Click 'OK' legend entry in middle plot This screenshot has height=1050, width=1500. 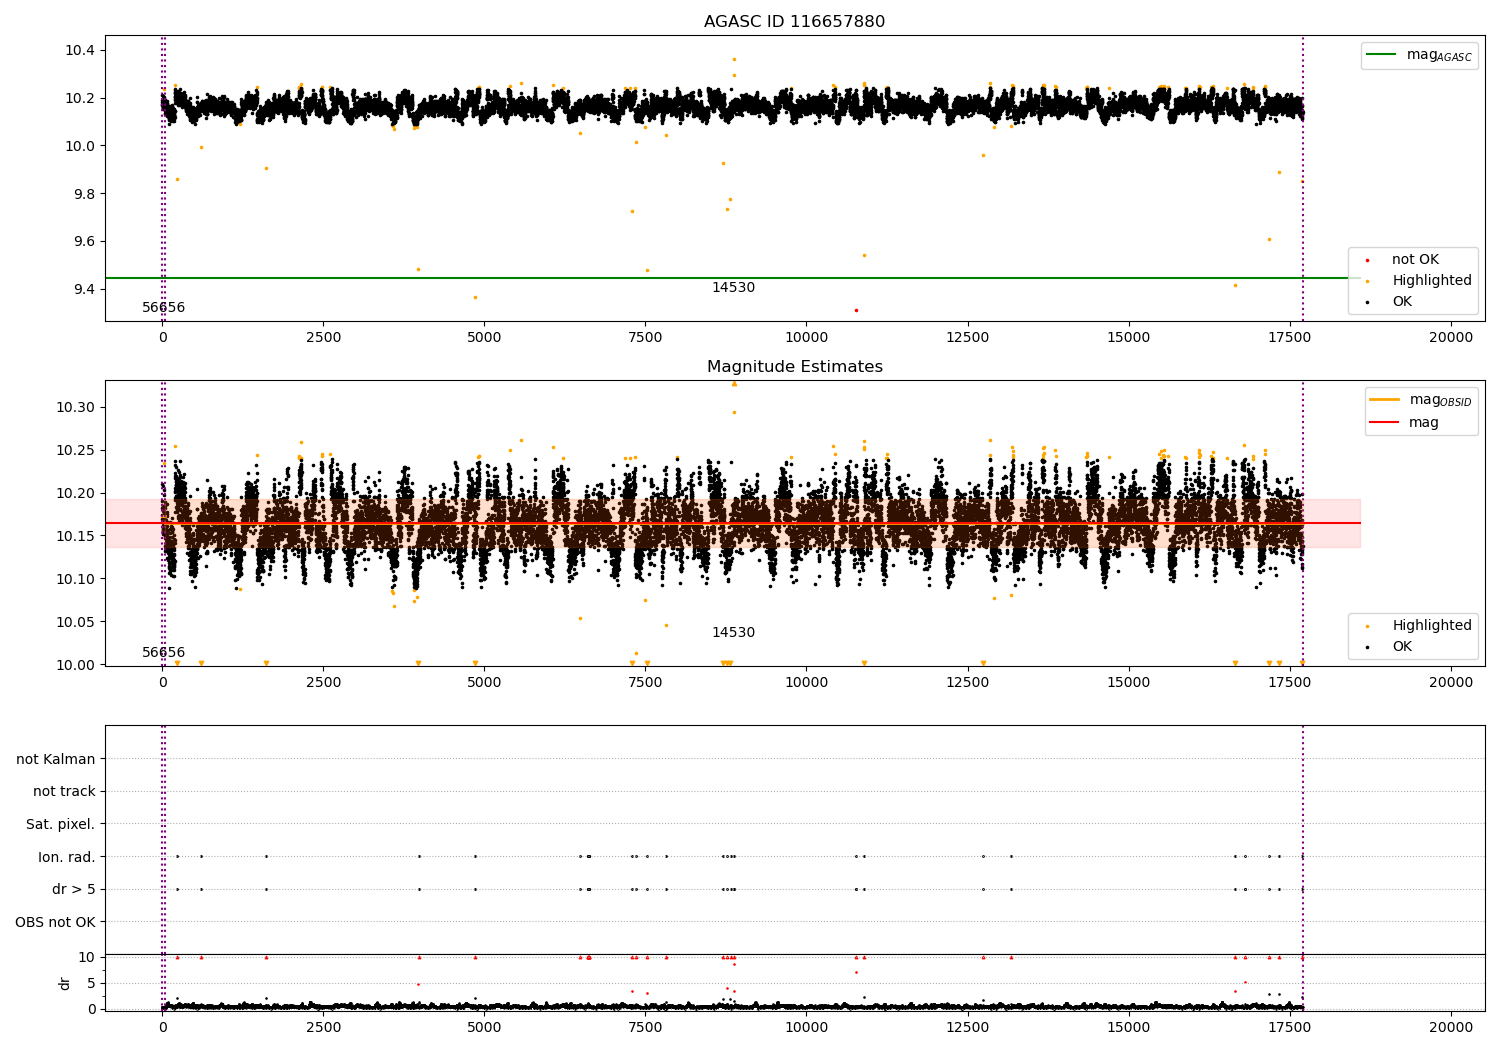click(x=1402, y=647)
